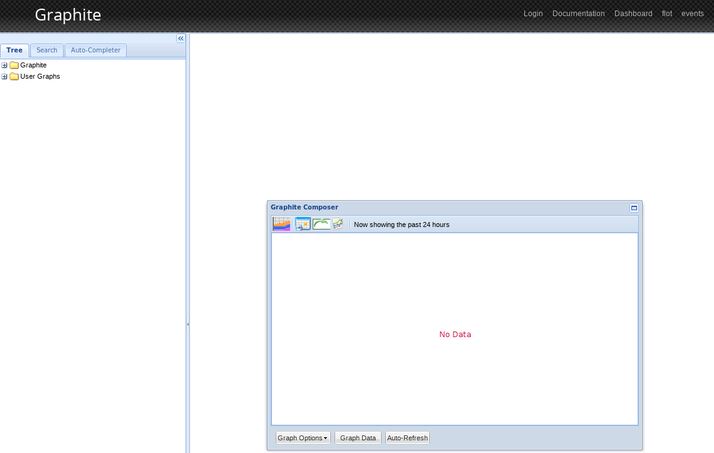Click the calendar icon in Composer toolbar
The width and height of the screenshot is (714, 453).
click(303, 224)
